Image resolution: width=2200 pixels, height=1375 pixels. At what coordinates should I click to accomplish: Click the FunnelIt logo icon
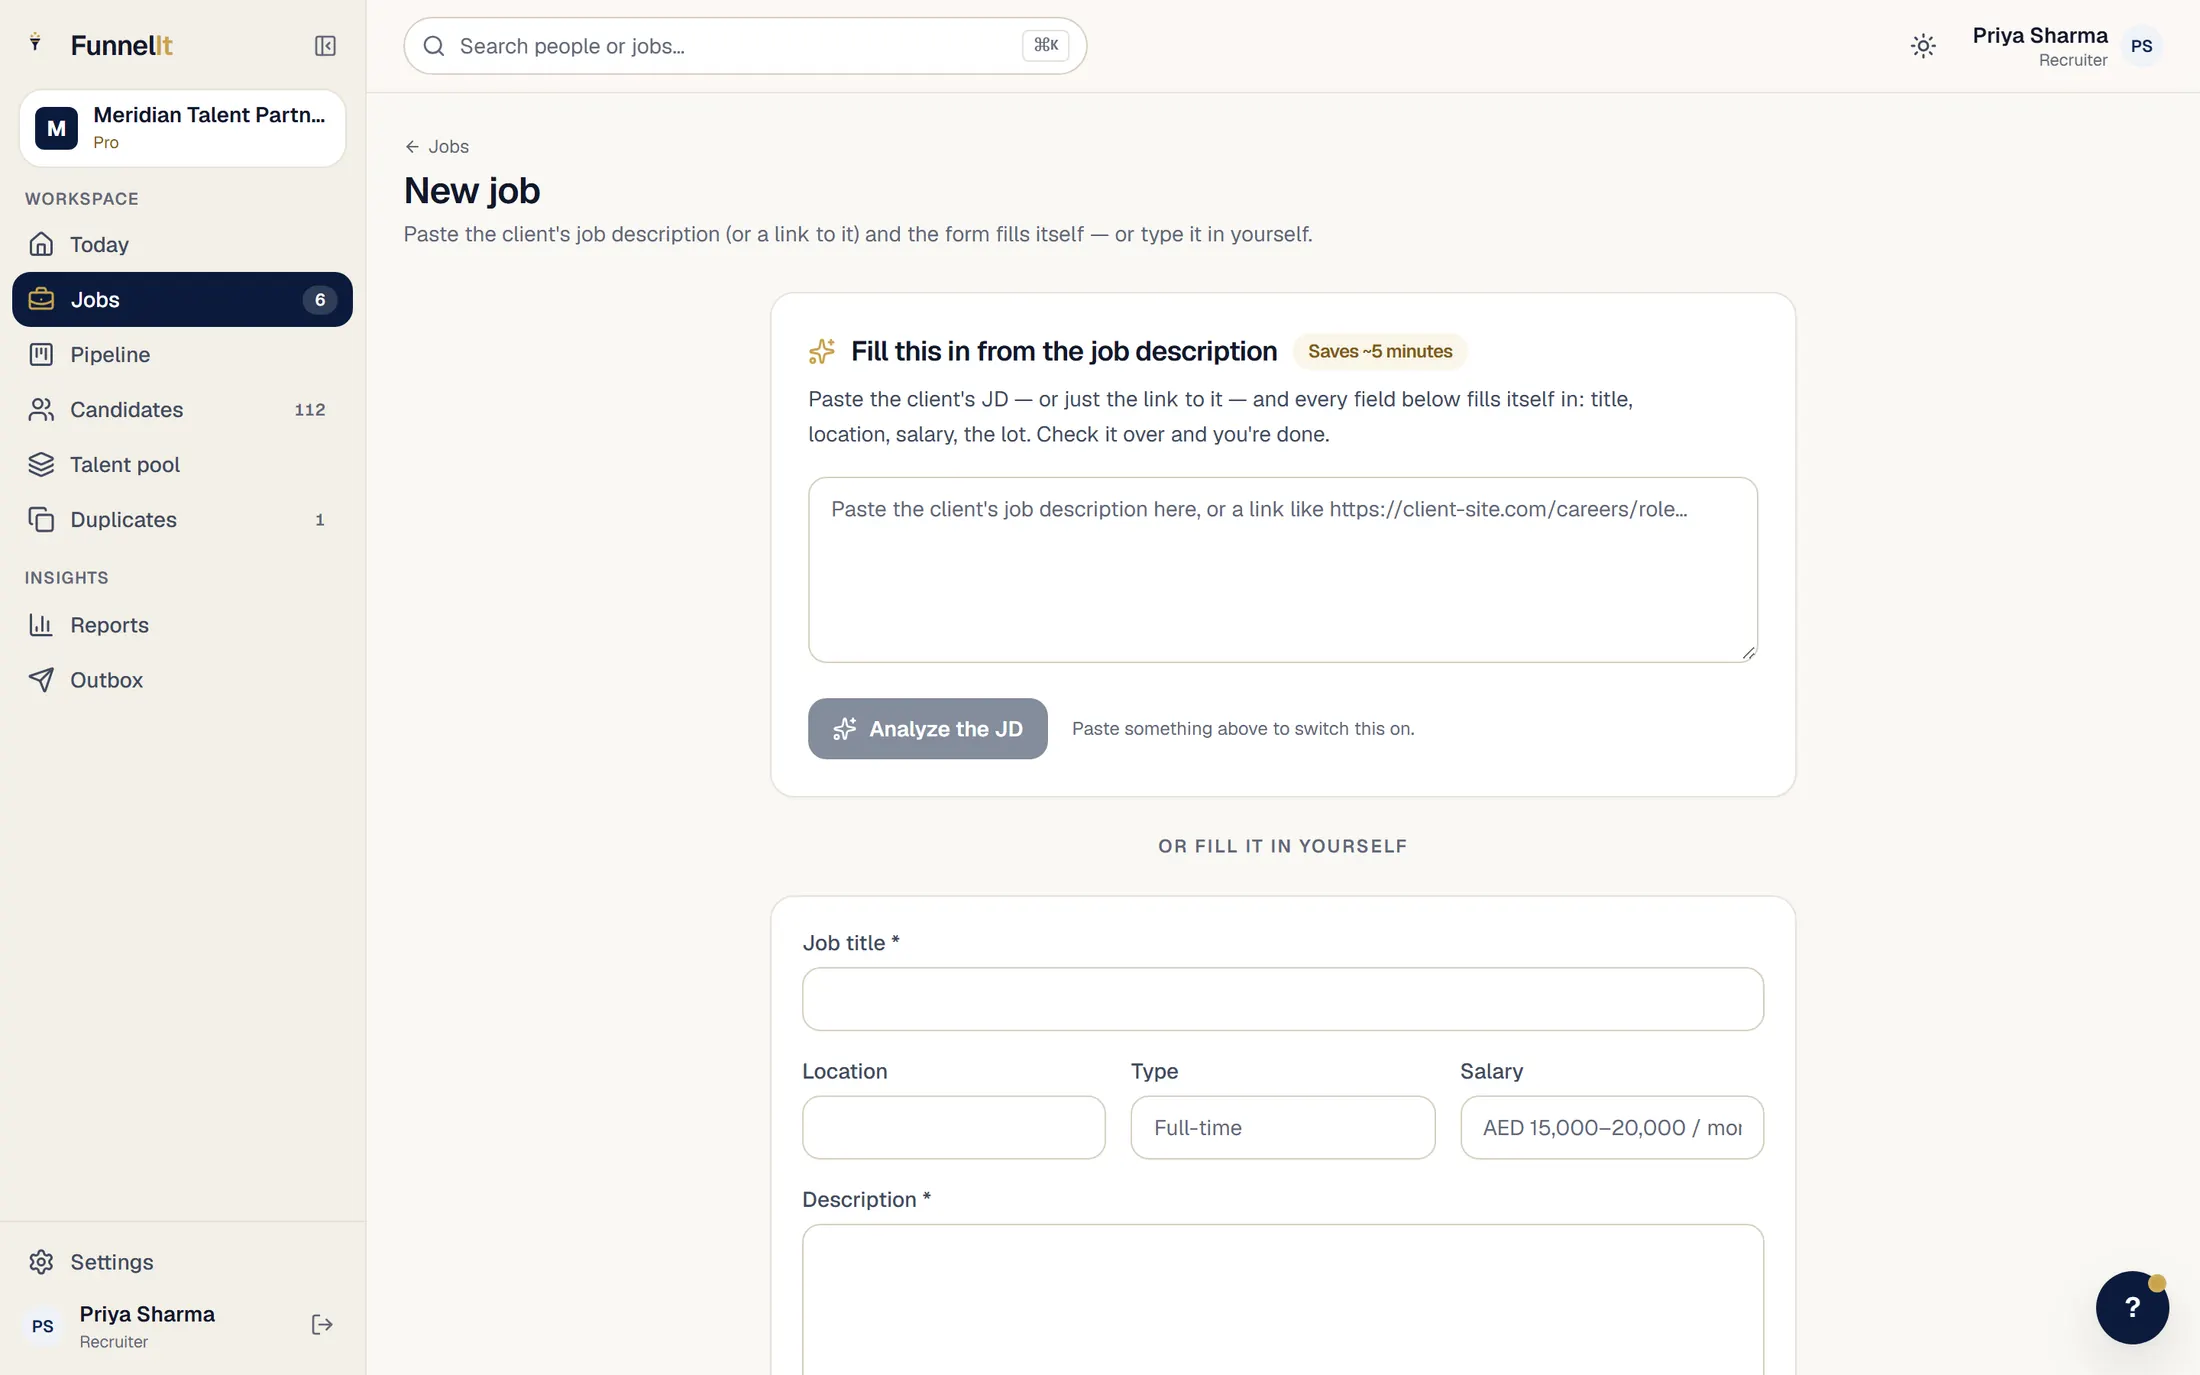pos(36,42)
